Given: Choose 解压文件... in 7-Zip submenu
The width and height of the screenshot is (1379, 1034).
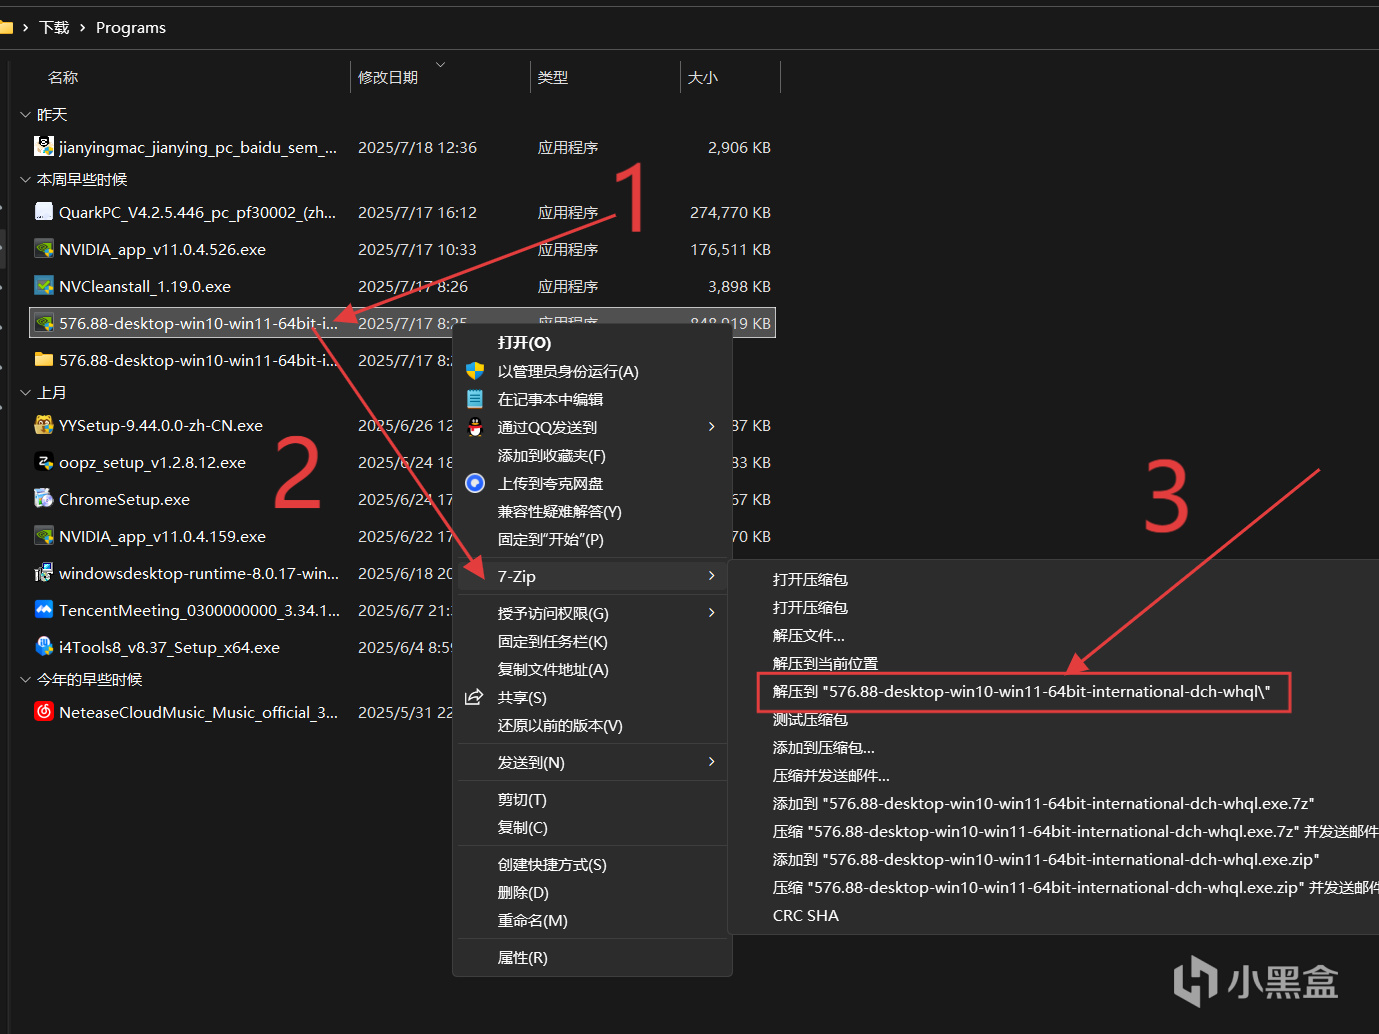Looking at the screenshot, I should tap(808, 635).
